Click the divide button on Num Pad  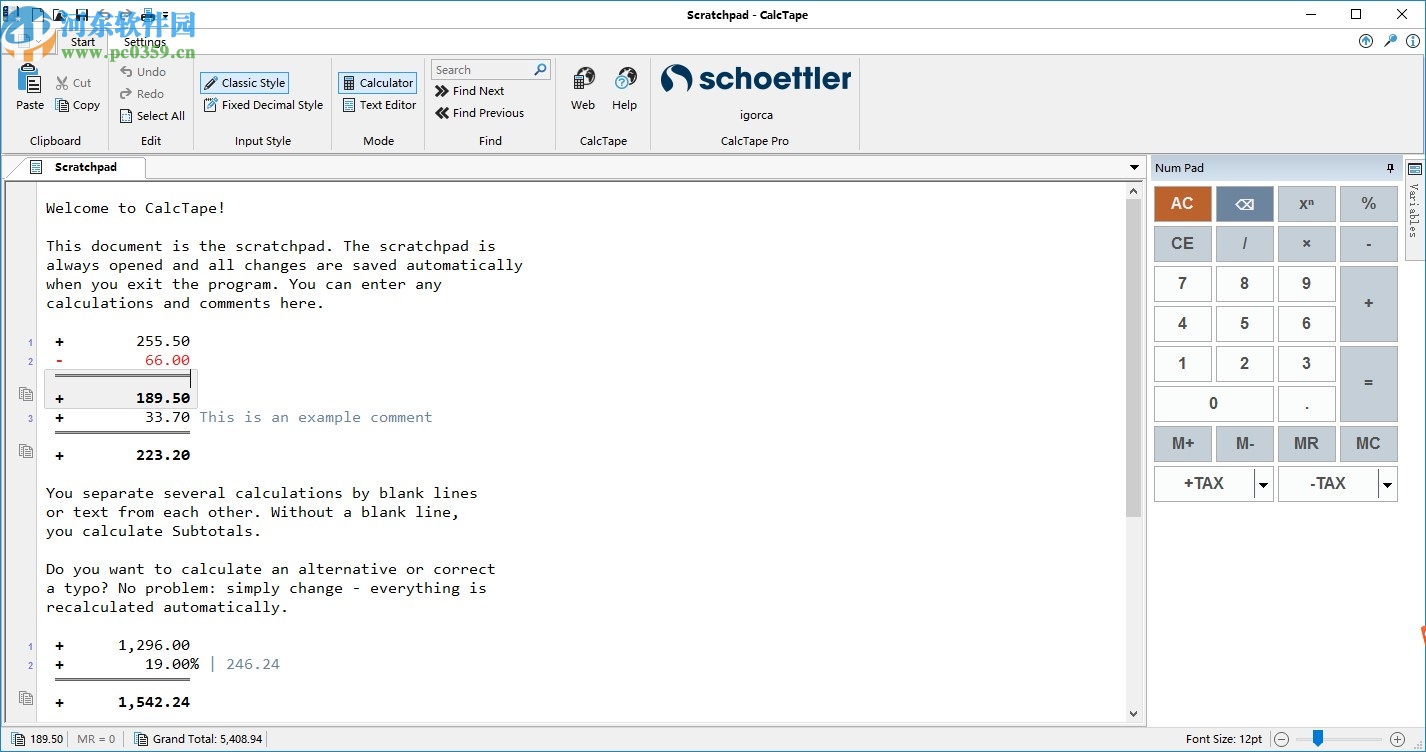click(1244, 244)
